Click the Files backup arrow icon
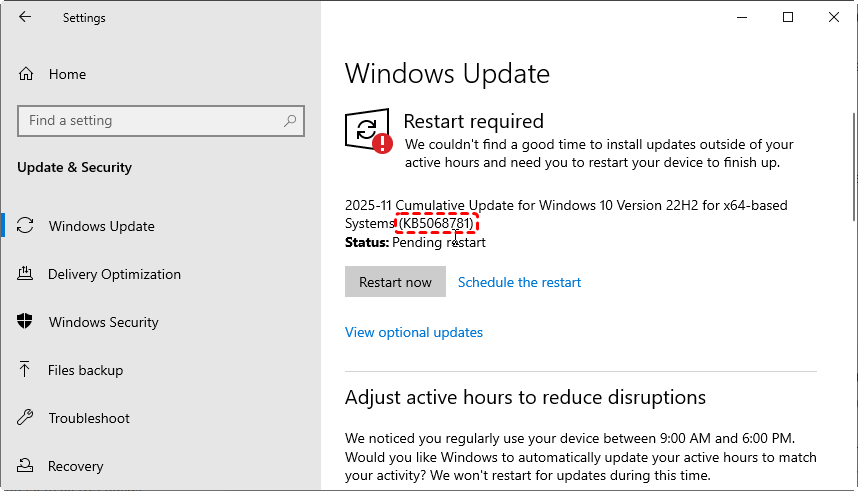Screen dimensions: 858x491 26,370
